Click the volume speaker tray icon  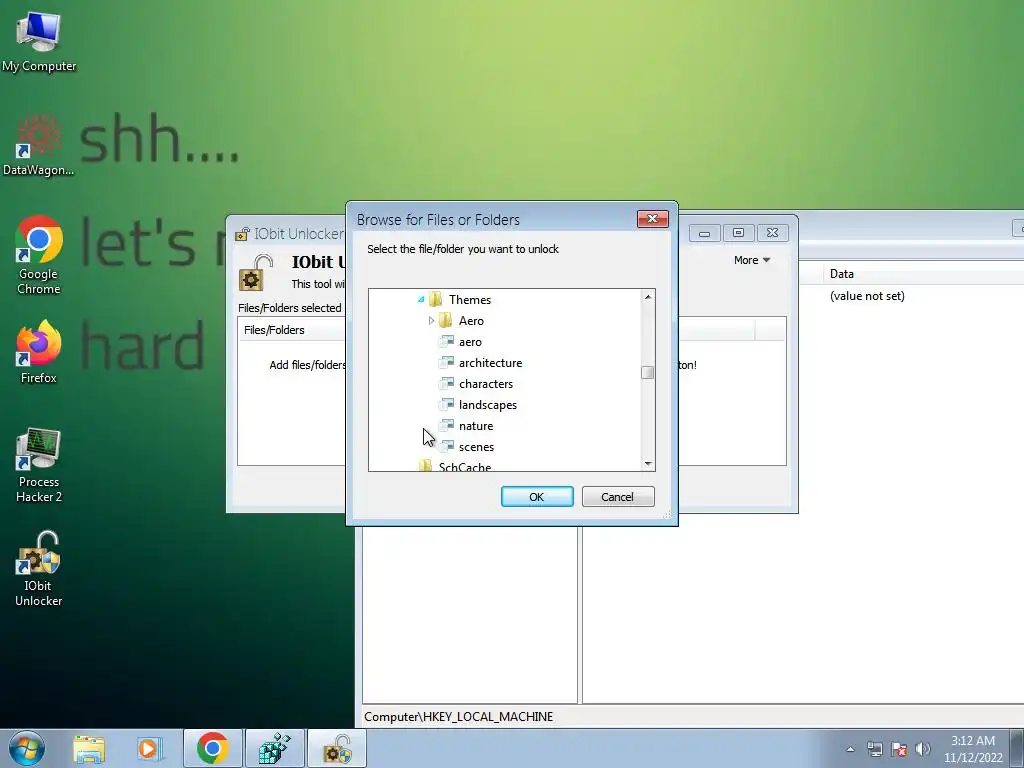pos(923,749)
